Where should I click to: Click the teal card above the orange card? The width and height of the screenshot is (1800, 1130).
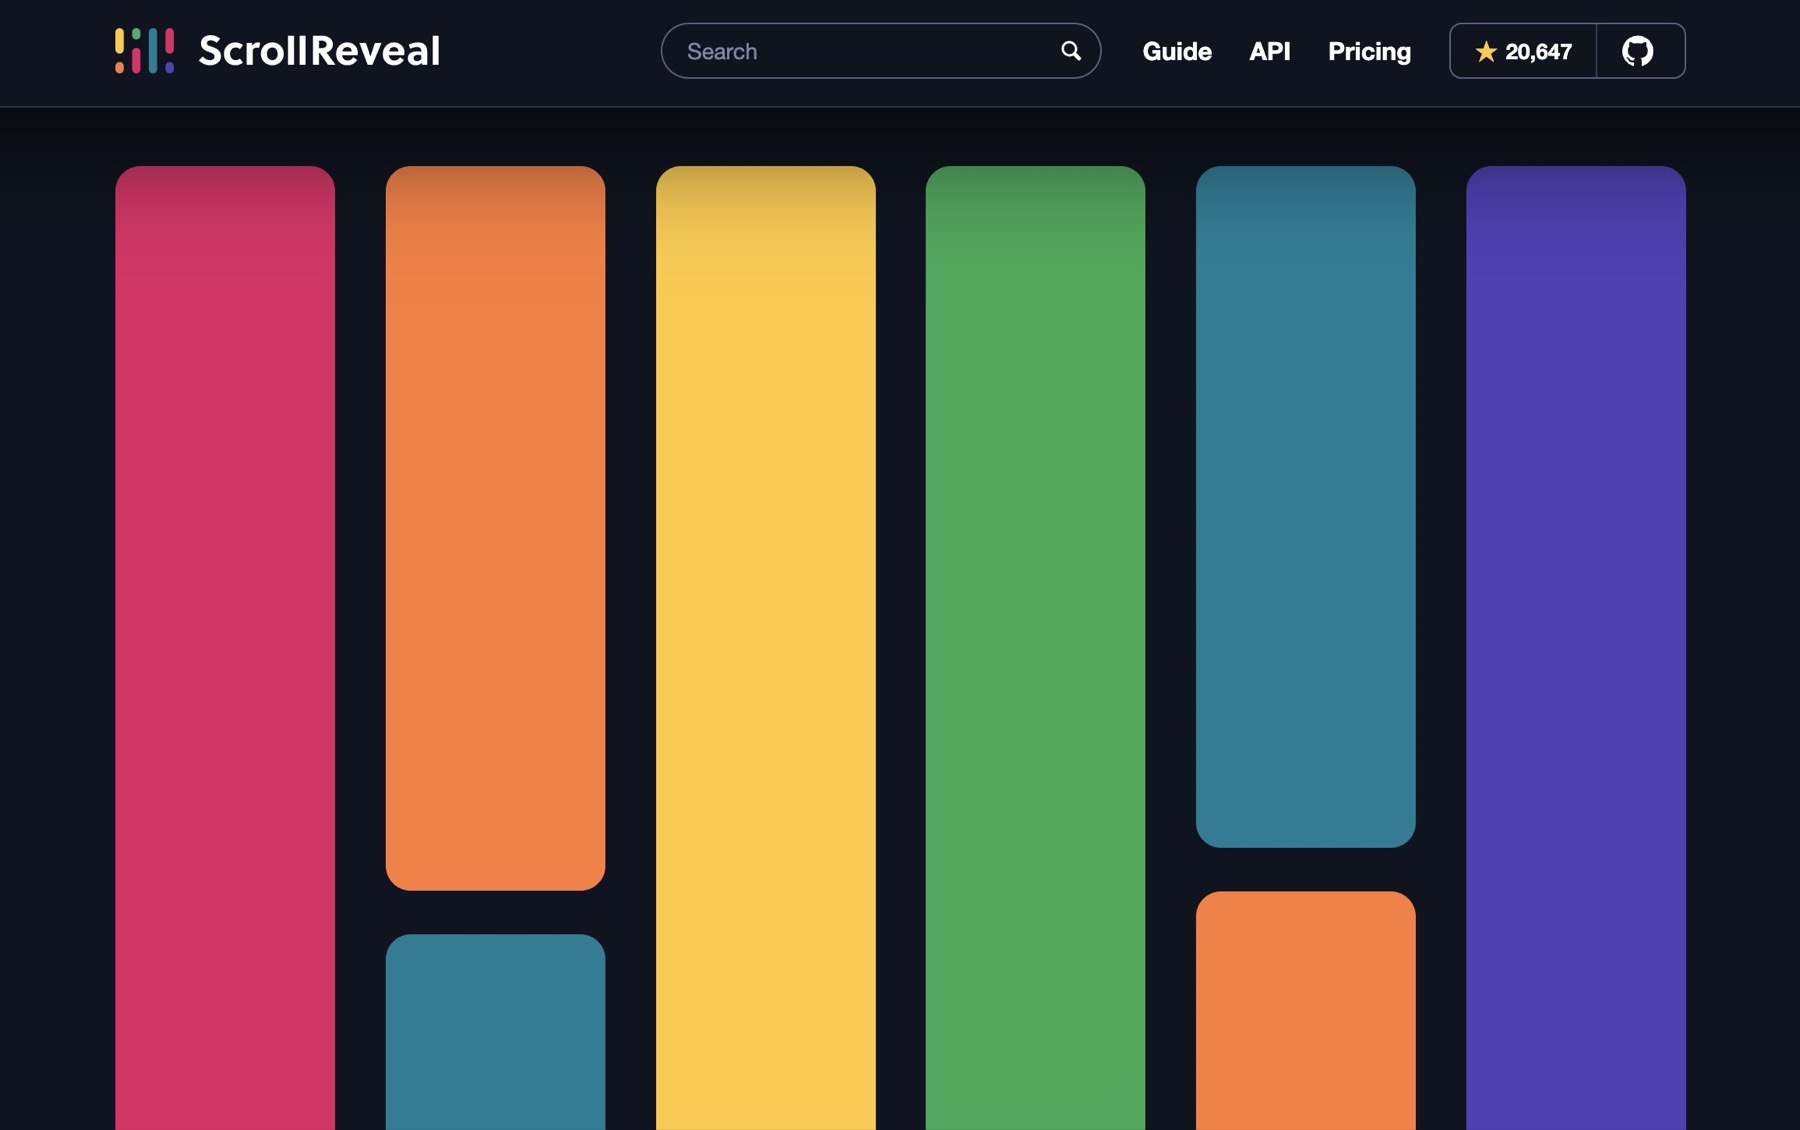[x=1305, y=506]
